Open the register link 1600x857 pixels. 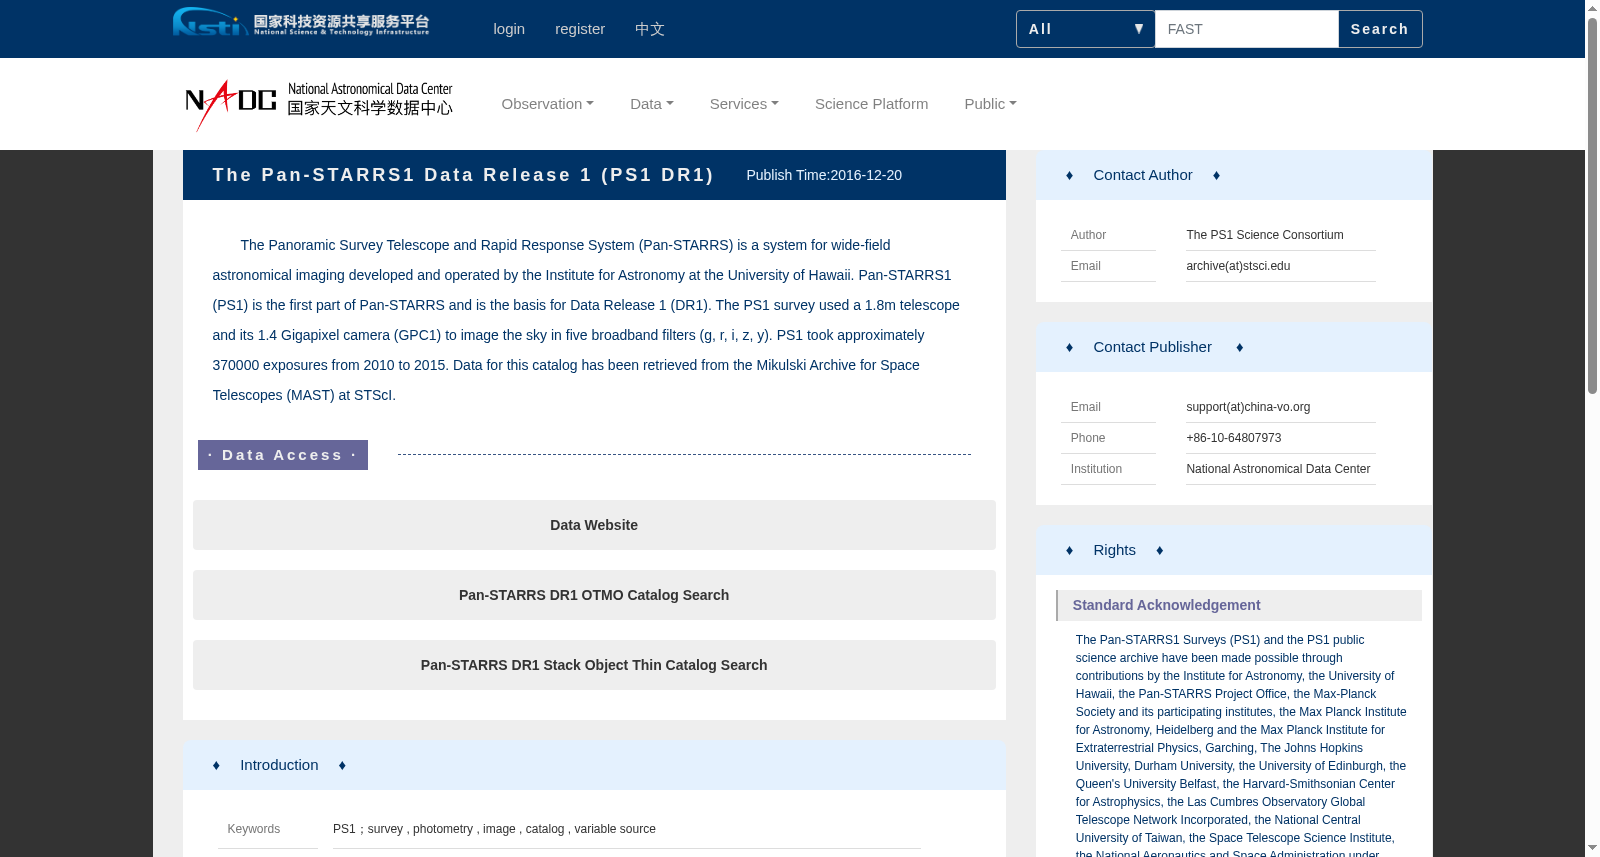coord(580,29)
